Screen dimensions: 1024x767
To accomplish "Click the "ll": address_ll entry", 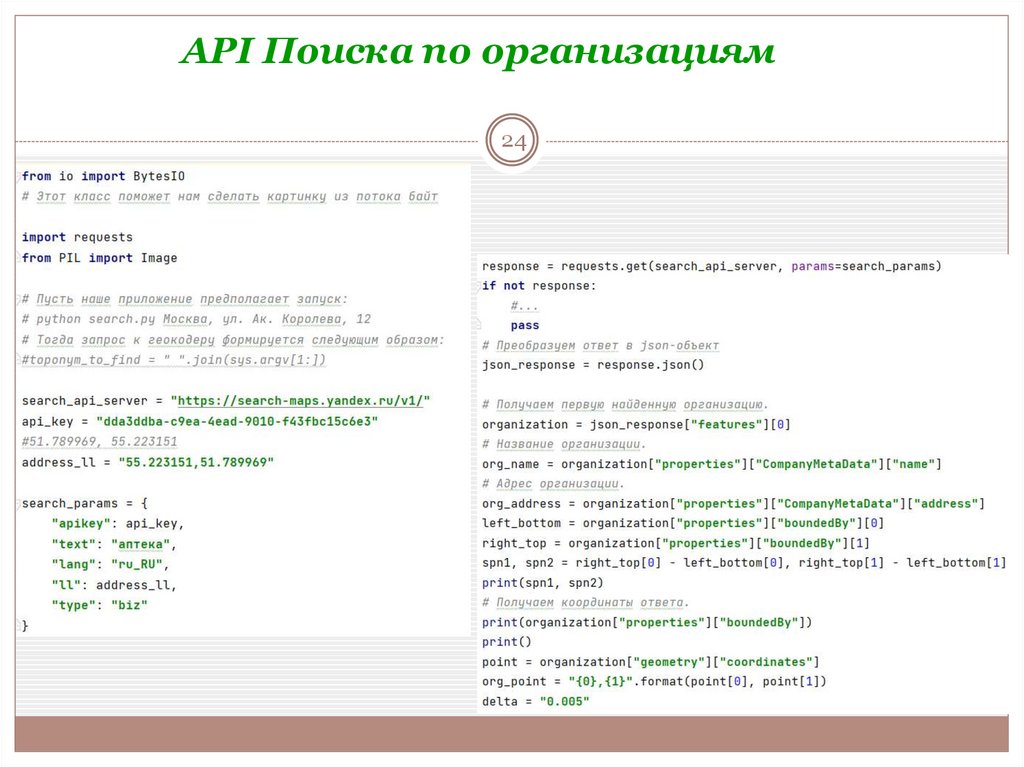I will [114, 585].
